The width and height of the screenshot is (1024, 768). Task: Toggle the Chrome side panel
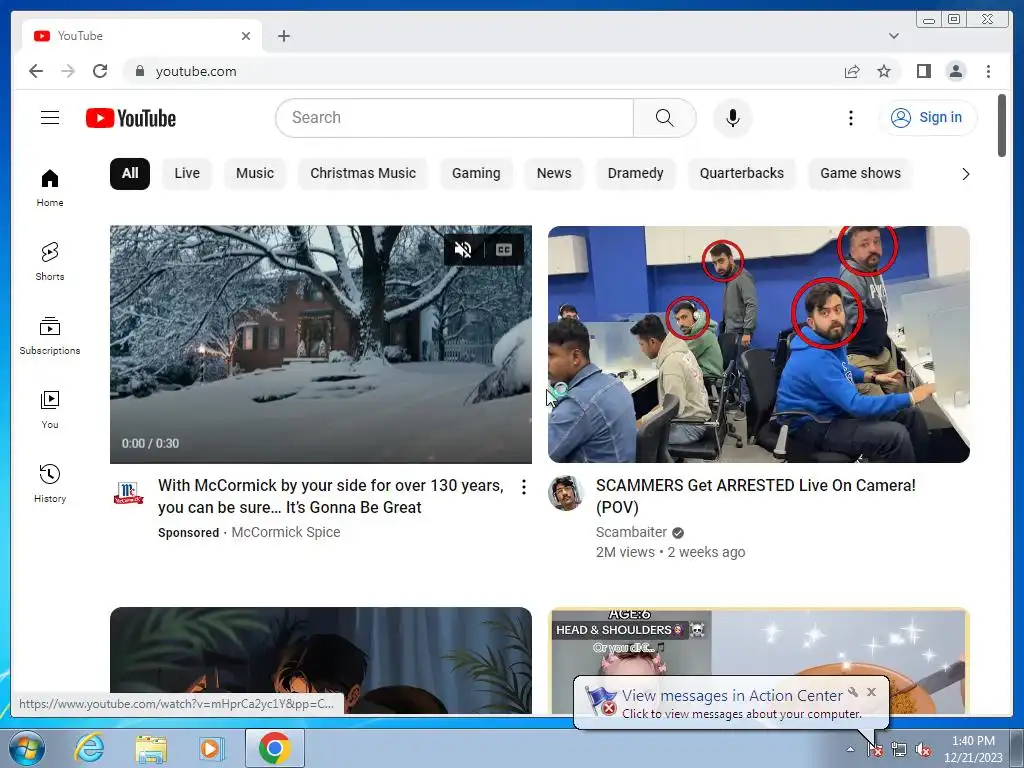pyautogui.click(x=923, y=71)
